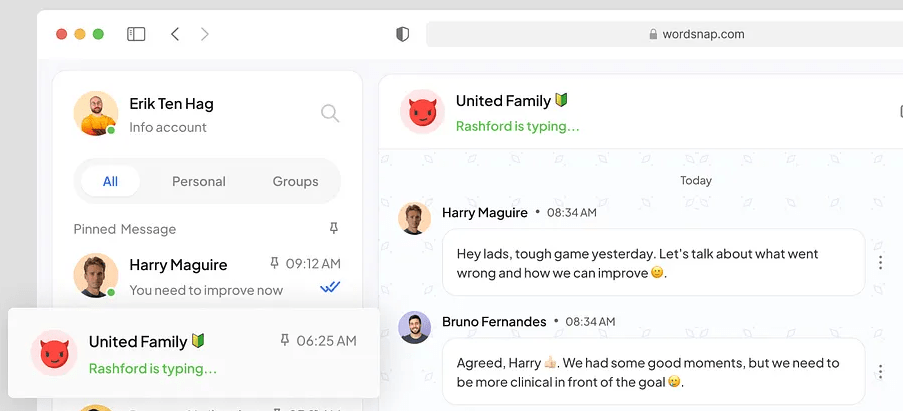Screen dimensions: 903x411
Task: Click Bruno Fernandes avatar in chat
Action: point(415,327)
